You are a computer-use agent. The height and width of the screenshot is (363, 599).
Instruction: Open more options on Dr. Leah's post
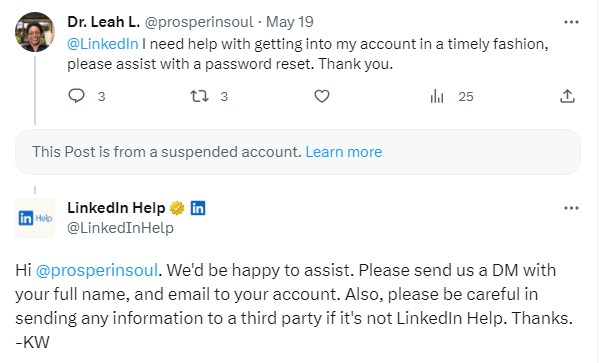[571, 22]
